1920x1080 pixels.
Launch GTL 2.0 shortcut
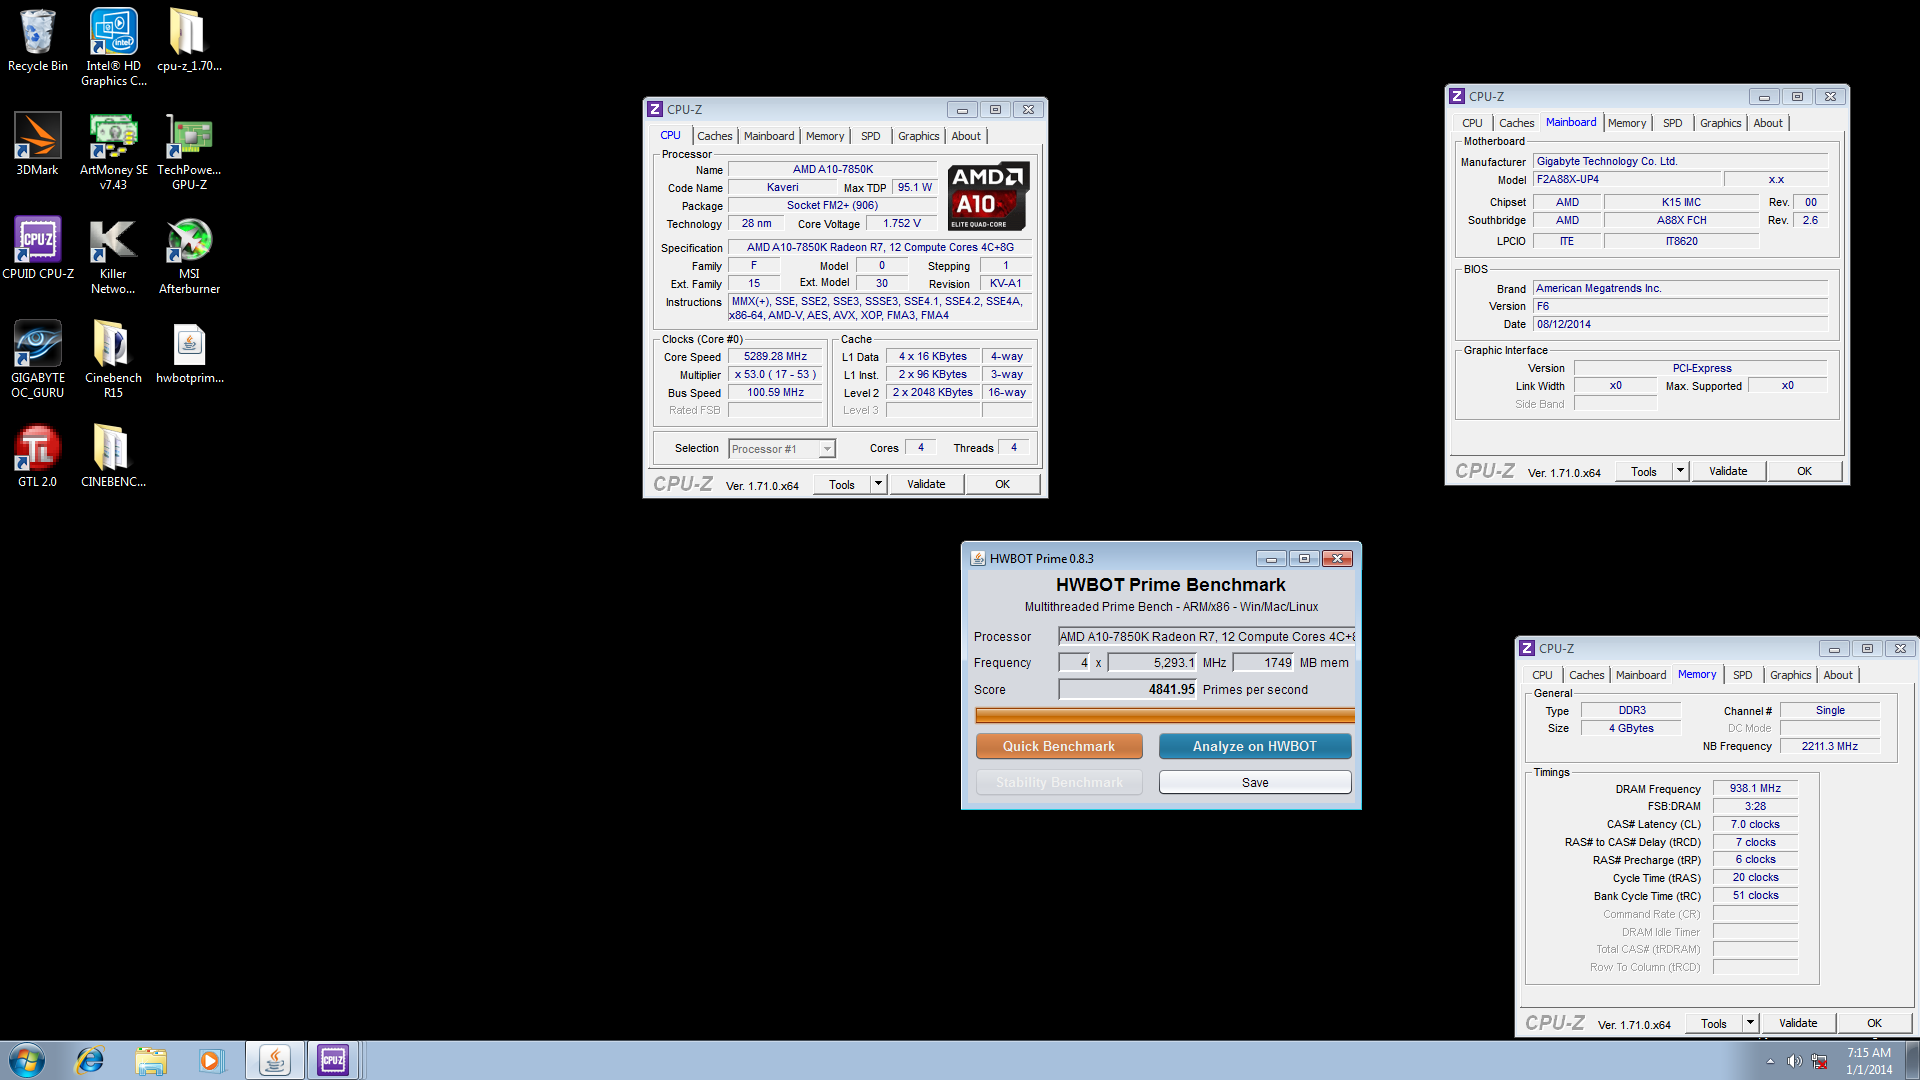click(x=37, y=457)
